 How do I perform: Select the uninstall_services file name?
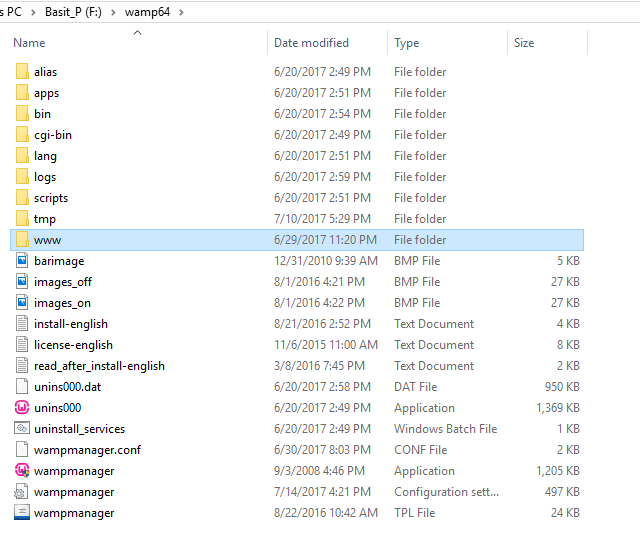tap(80, 429)
